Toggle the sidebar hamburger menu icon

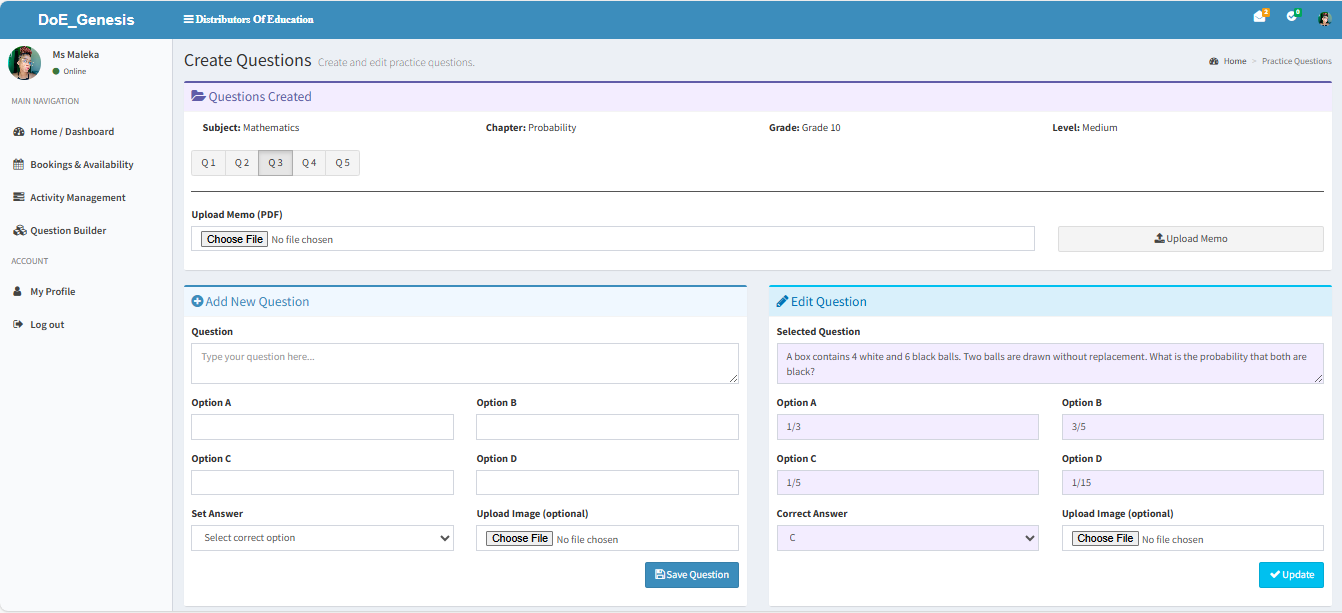pyautogui.click(x=189, y=19)
